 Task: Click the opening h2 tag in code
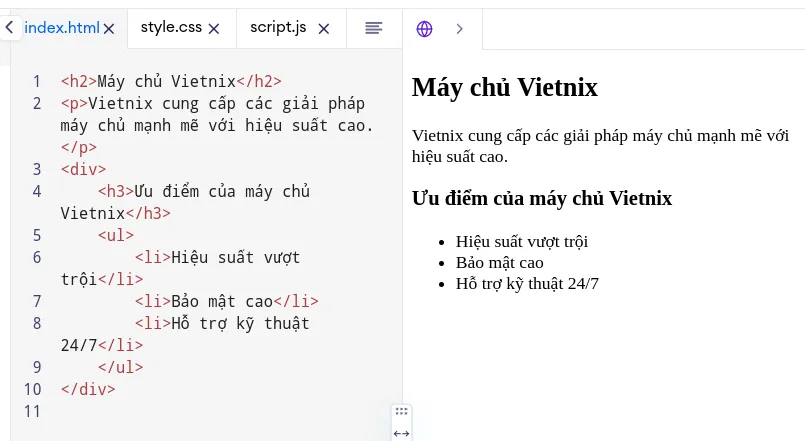79,82
